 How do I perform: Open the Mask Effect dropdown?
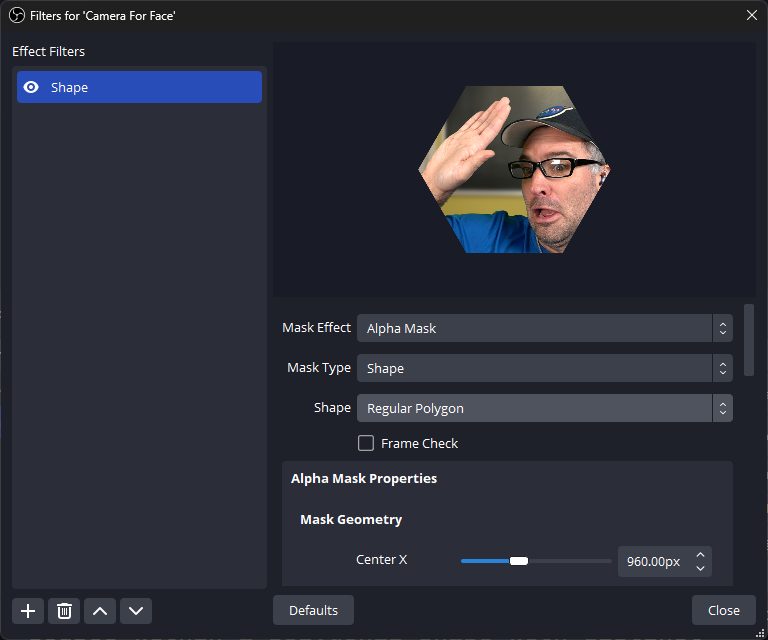pos(544,328)
